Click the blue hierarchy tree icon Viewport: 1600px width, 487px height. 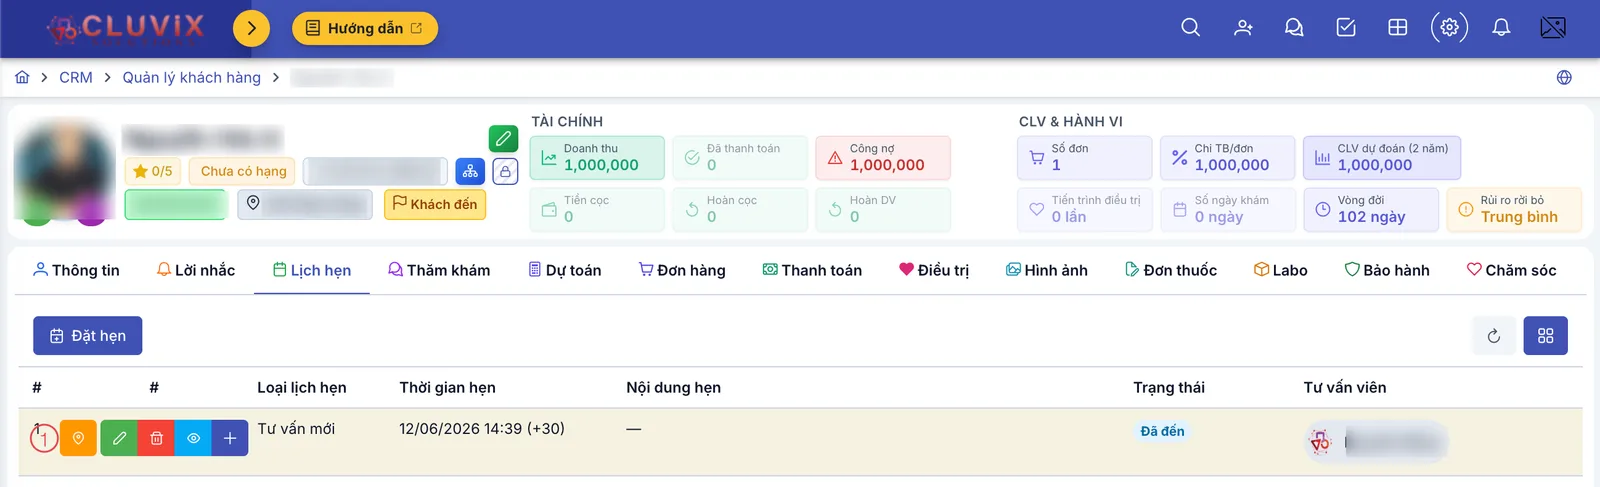(x=470, y=171)
